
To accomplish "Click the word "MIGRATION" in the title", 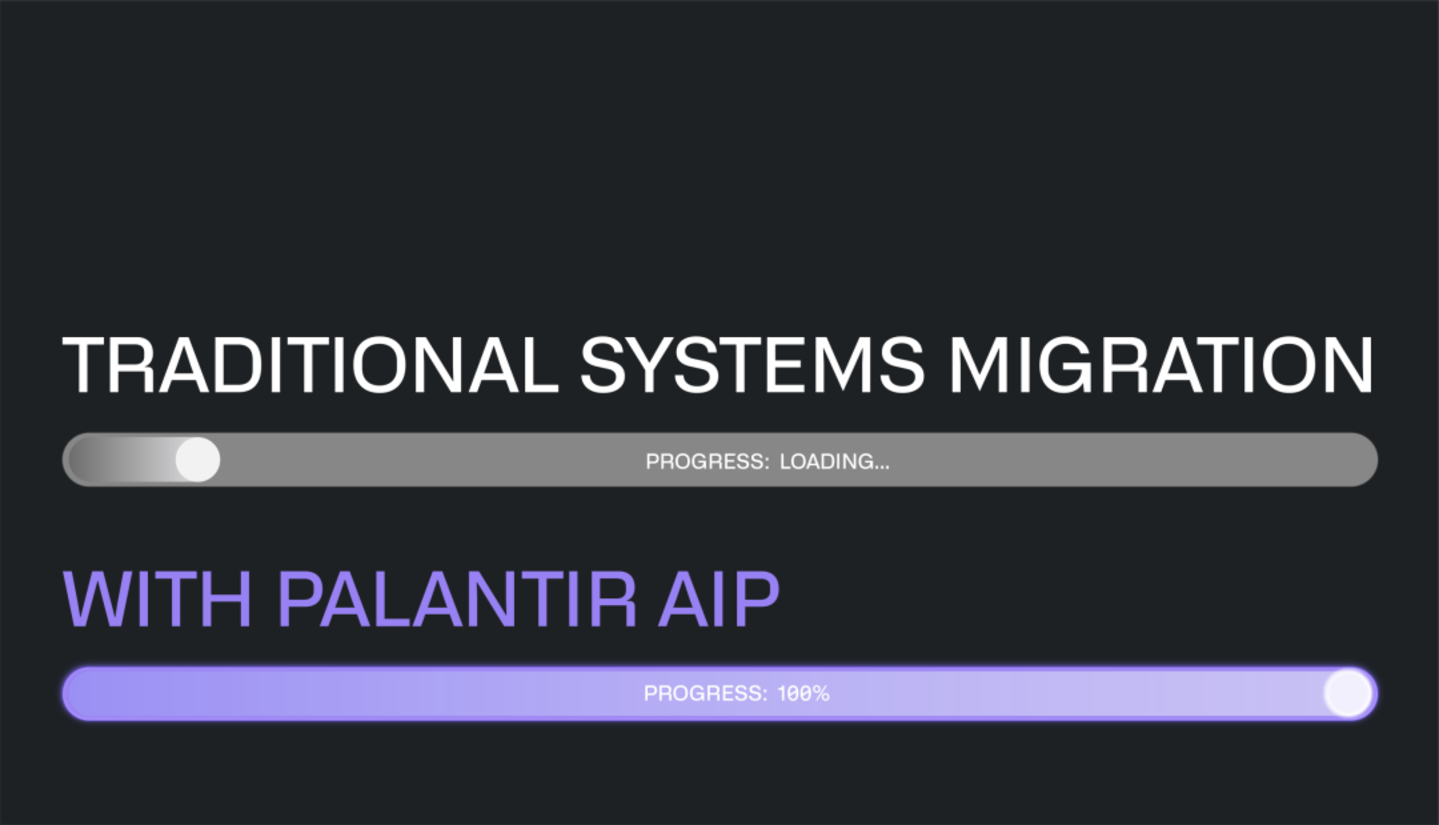I will (1161, 365).
